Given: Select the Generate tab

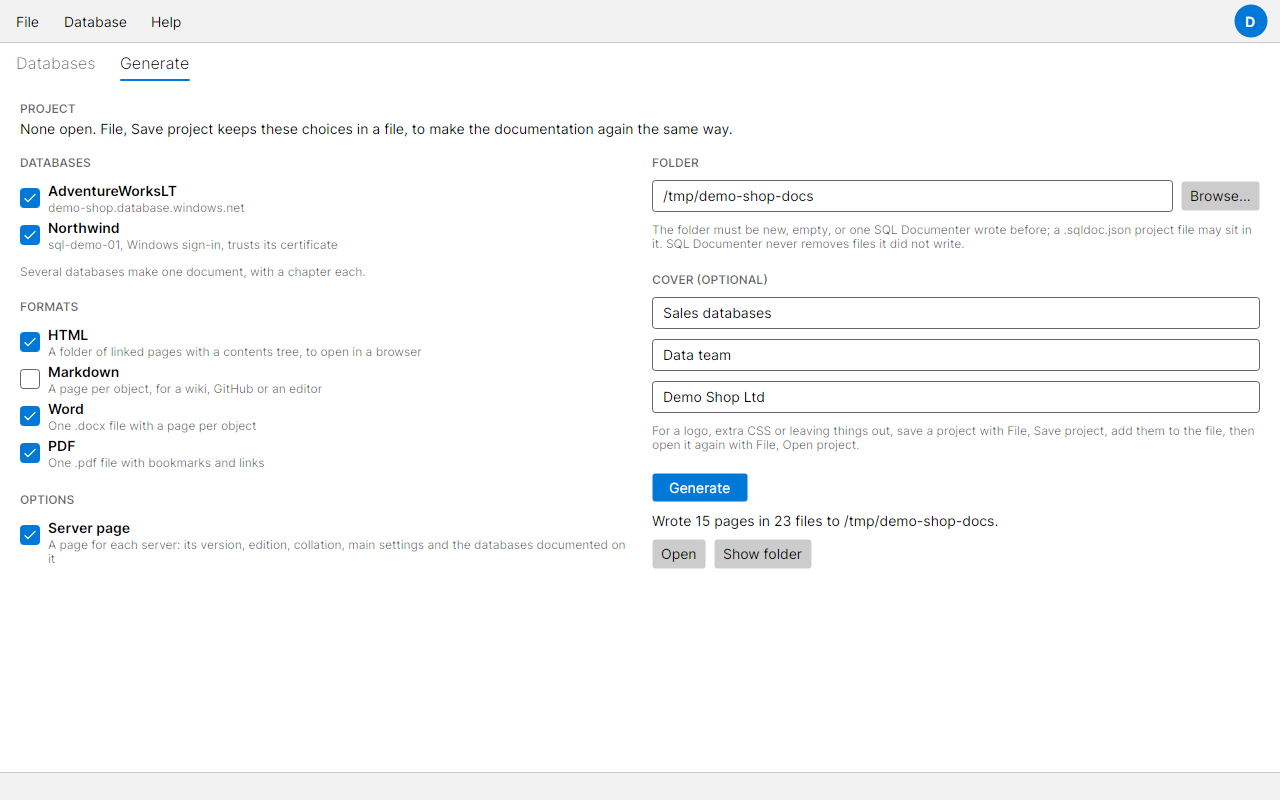Looking at the screenshot, I should [x=154, y=63].
